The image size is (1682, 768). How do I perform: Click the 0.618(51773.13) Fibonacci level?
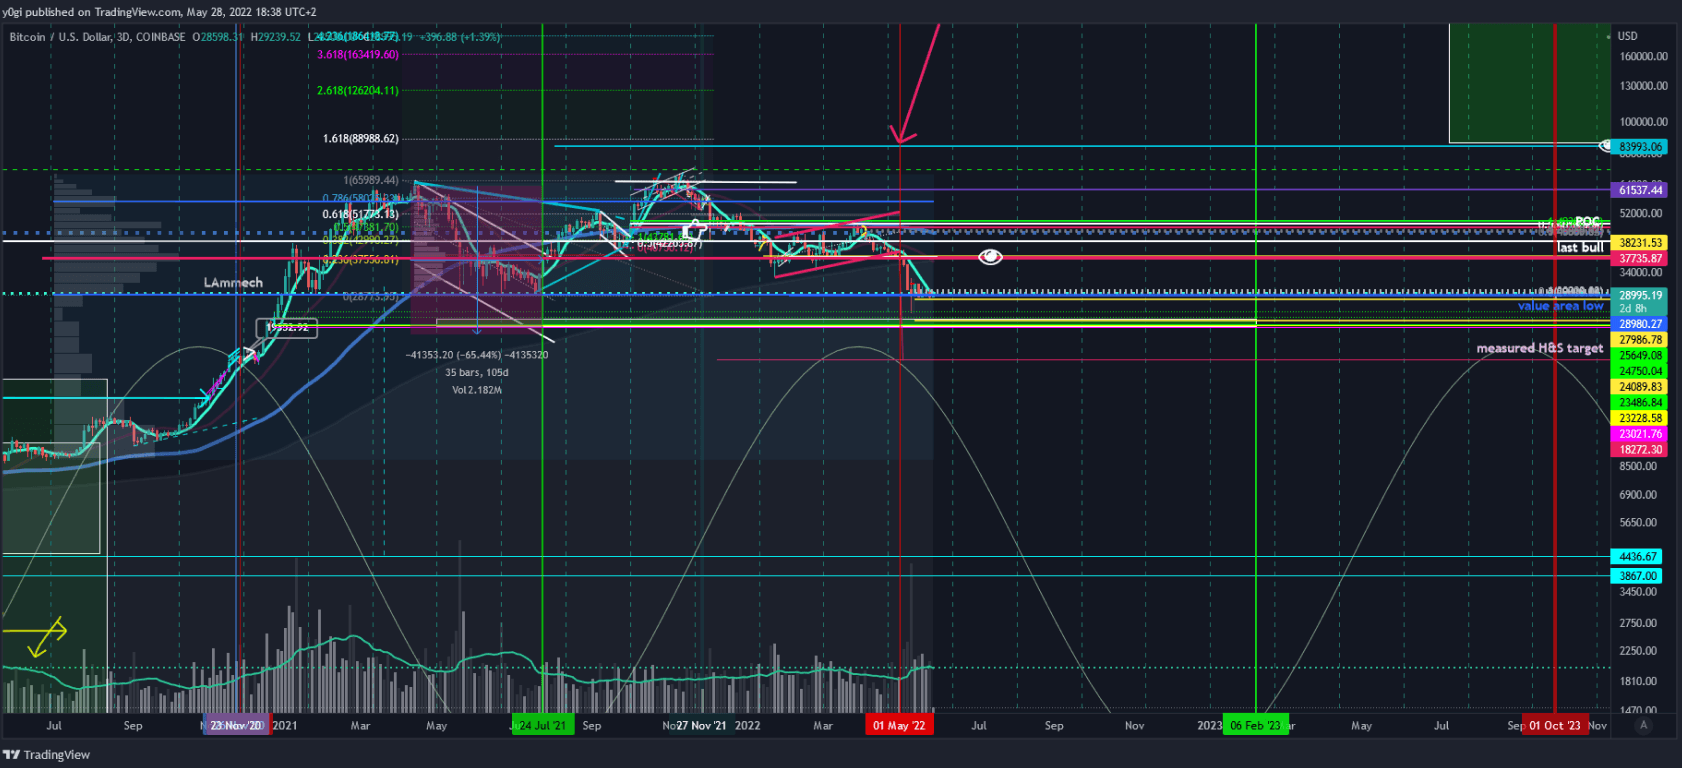[360, 214]
